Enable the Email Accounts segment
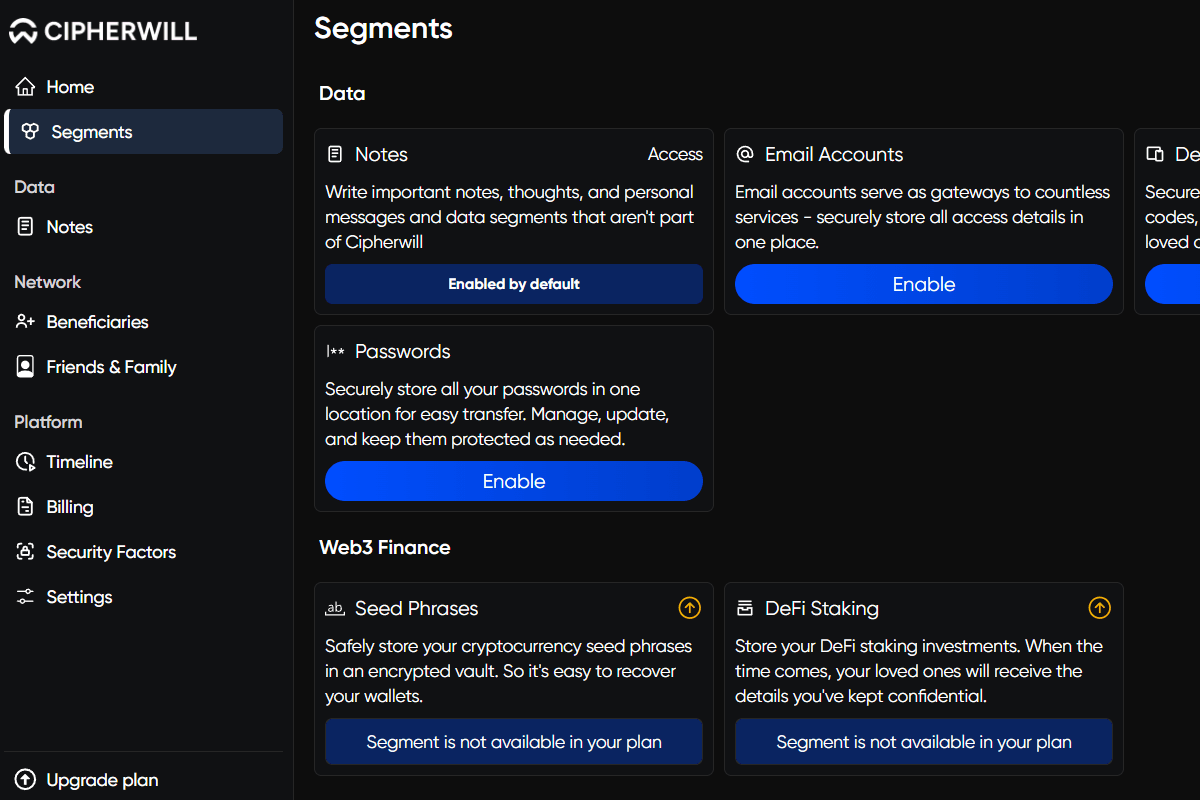1200x800 pixels. click(x=924, y=284)
